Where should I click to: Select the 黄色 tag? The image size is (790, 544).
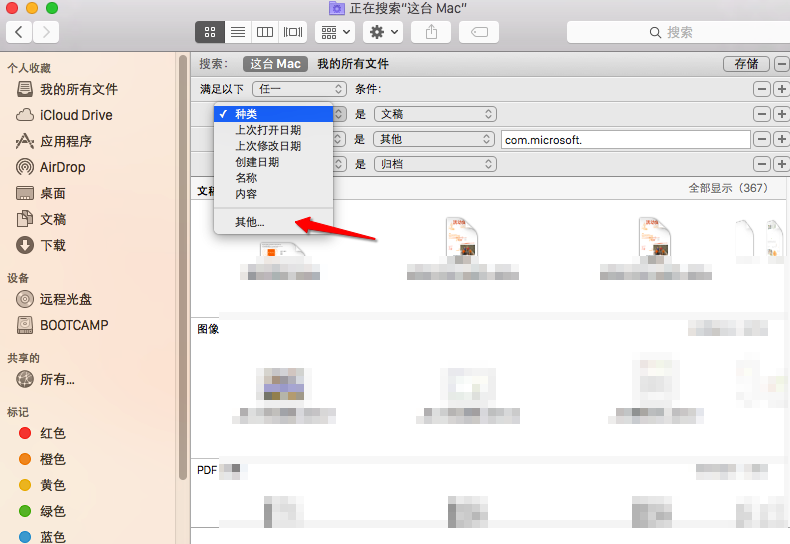tap(42, 485)
